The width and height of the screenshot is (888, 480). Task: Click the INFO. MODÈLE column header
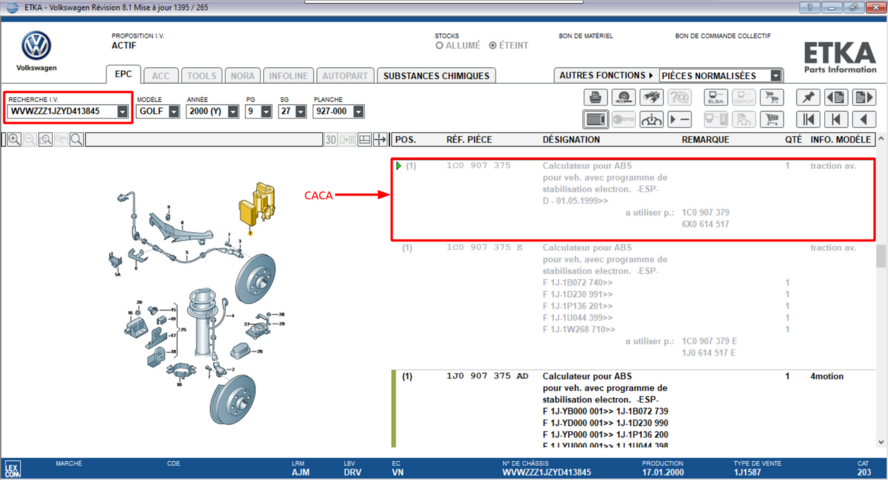click(840, 139)
